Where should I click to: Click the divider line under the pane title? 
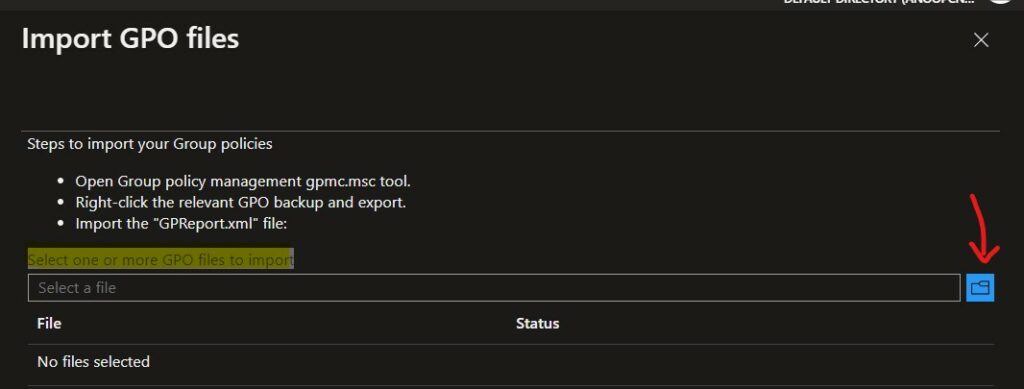click(511, 131)
